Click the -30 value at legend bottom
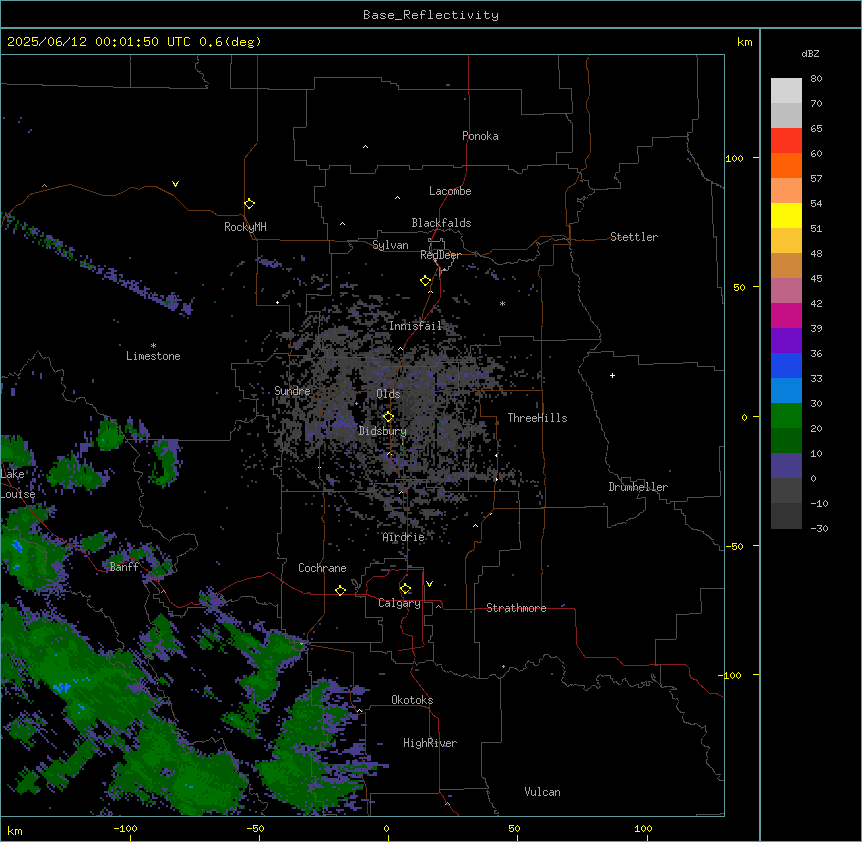 click(x=819, y=529)
